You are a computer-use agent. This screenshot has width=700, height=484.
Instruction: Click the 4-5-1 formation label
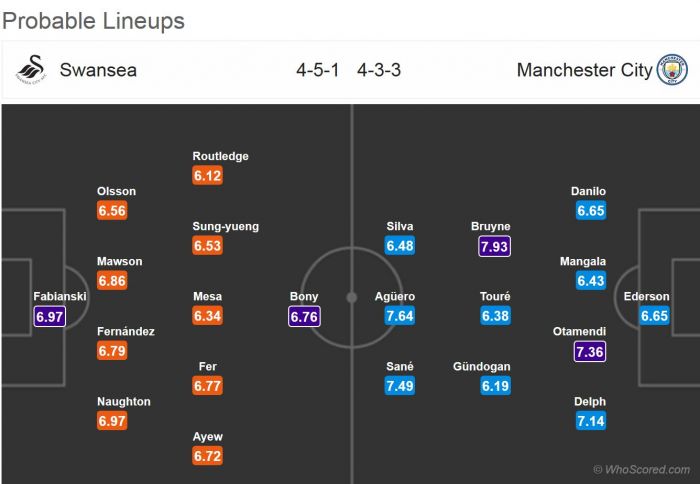318,70
